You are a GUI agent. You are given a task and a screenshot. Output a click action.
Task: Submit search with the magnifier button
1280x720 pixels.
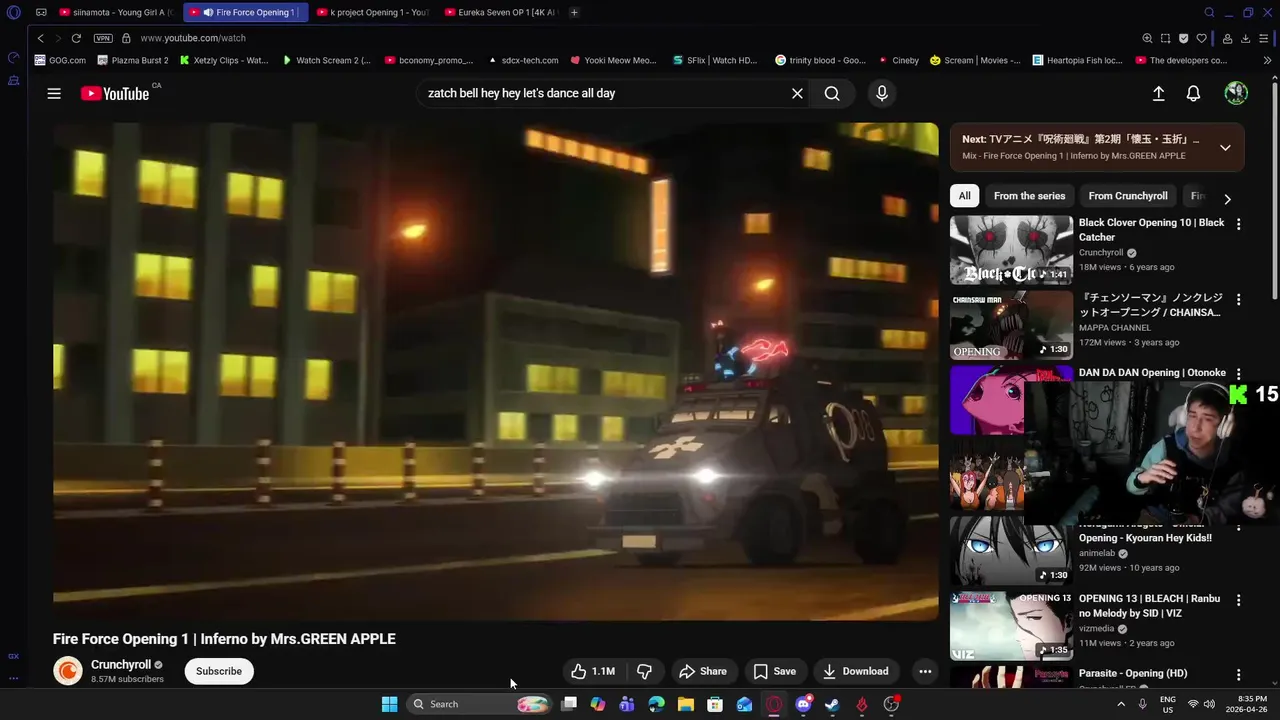click(832, 93)
